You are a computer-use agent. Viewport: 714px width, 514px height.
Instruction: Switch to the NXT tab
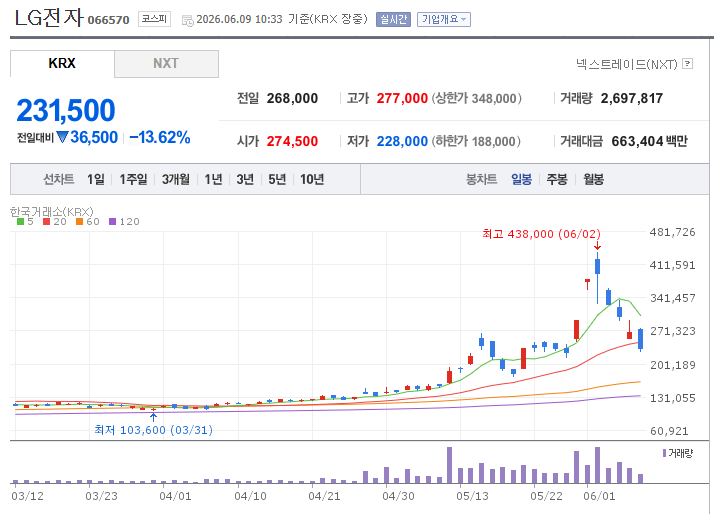166,63
